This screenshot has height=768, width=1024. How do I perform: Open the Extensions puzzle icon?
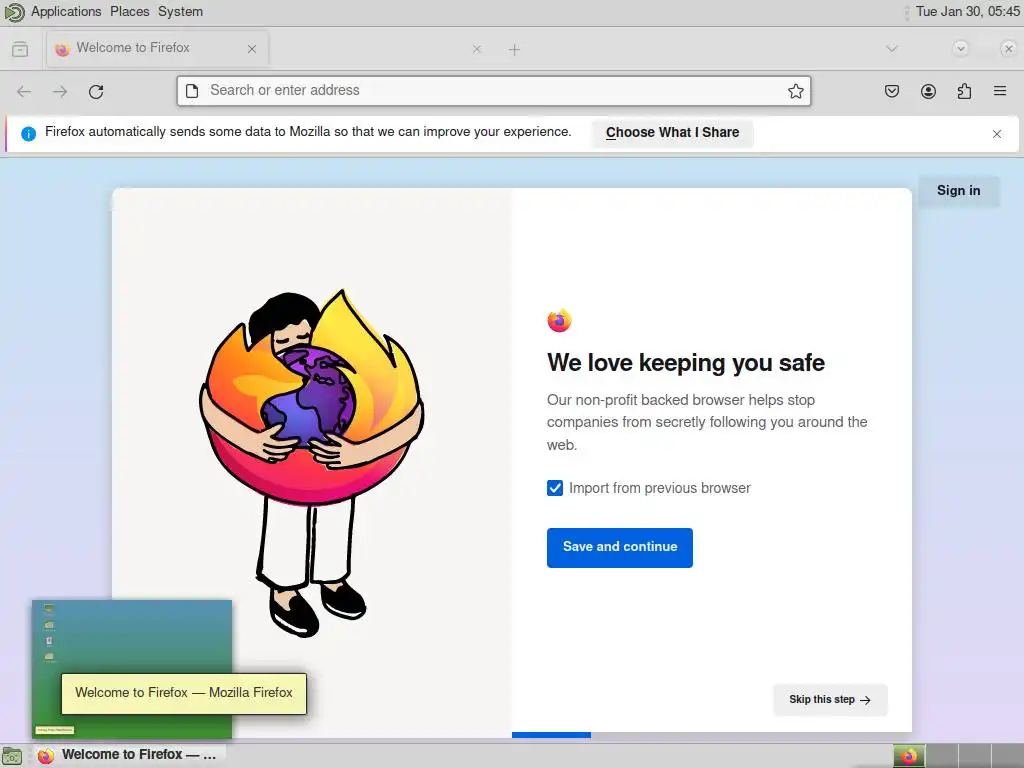tap(964, 91)
